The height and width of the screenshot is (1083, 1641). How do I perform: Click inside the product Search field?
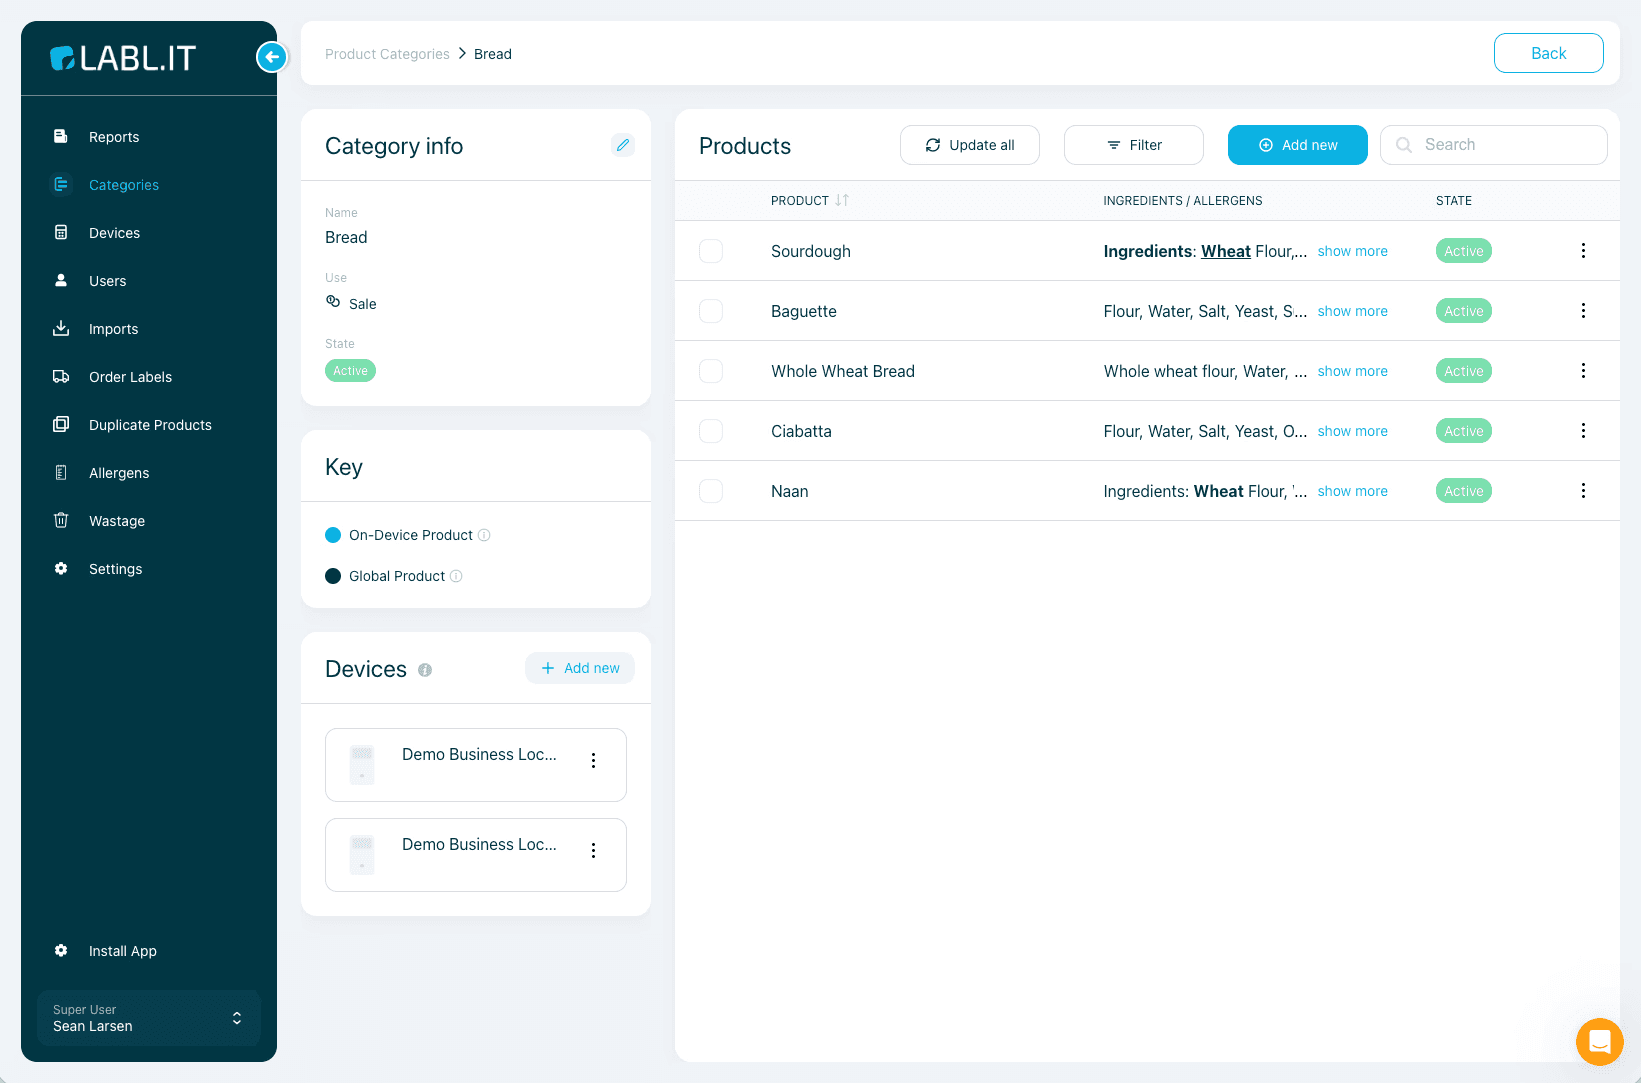[1493, 145]
